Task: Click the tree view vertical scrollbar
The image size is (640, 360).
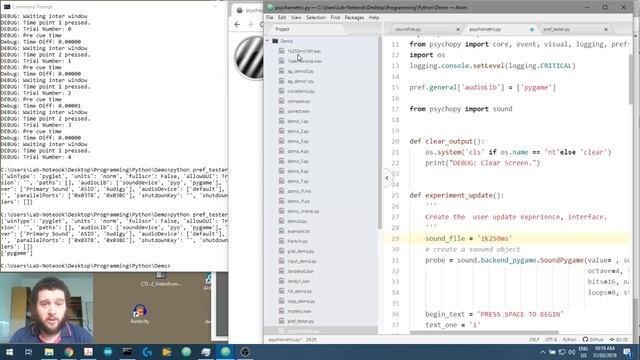Action: [x=380, y=133]
